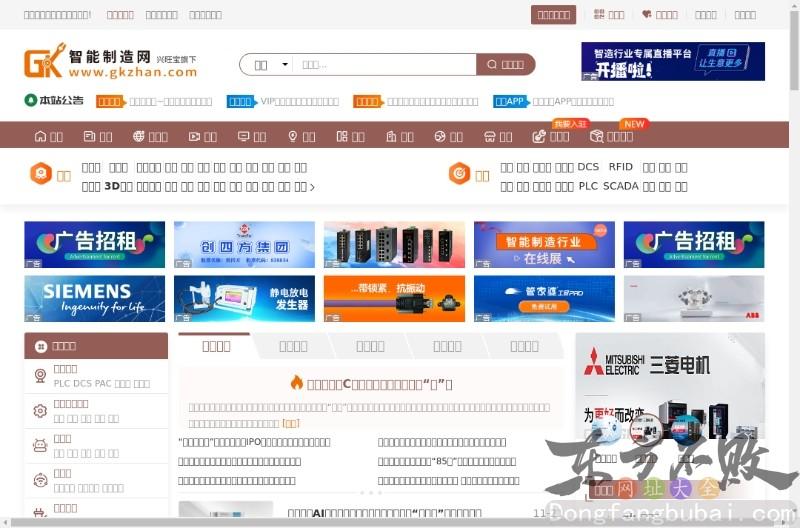
Task: Open the electrostatic discharge generator banner
Action: [x=244, y=299]
